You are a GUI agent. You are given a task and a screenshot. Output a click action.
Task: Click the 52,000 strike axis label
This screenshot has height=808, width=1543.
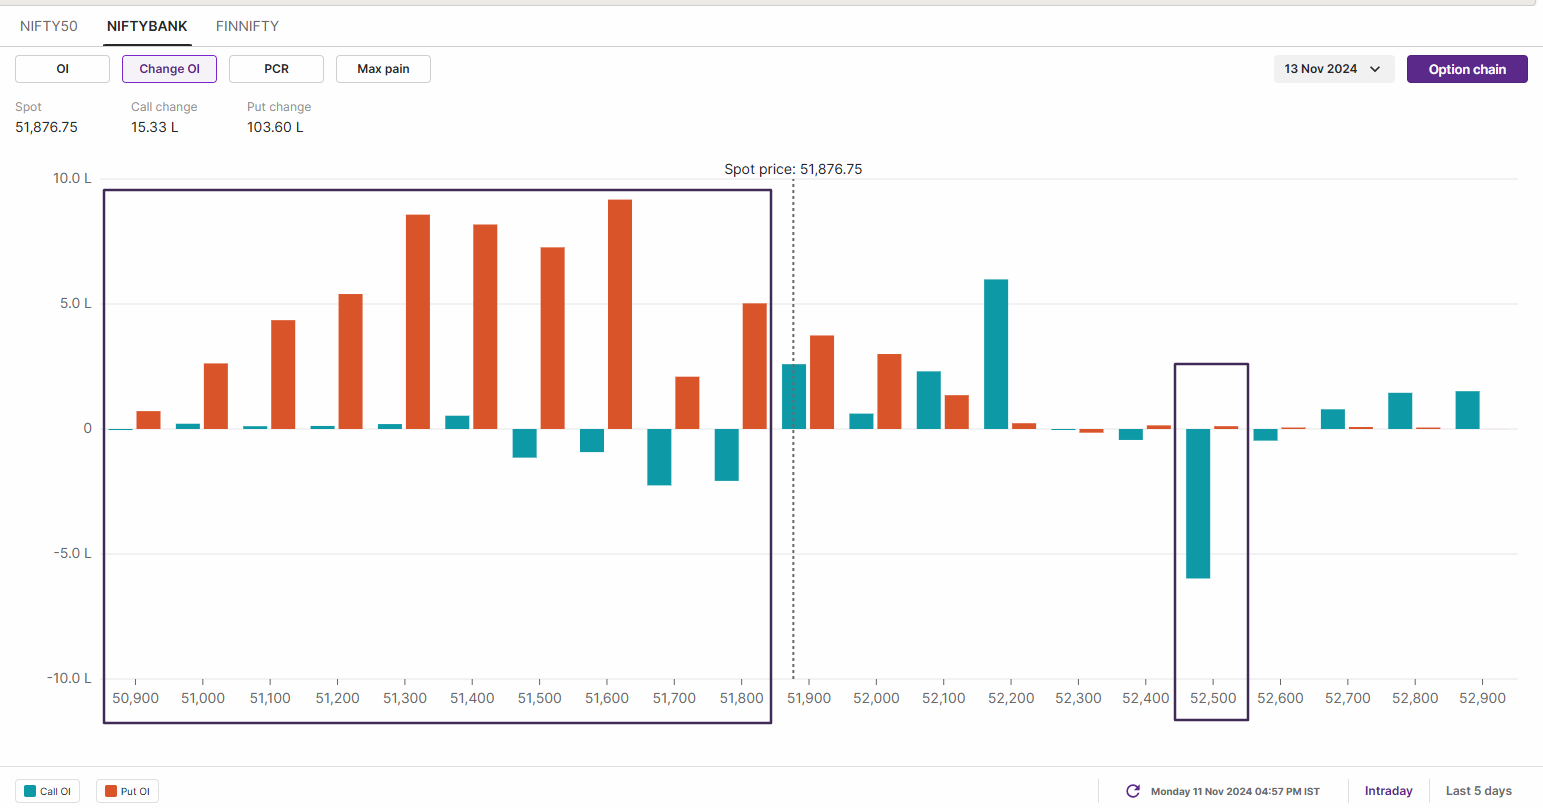point(876,698)
